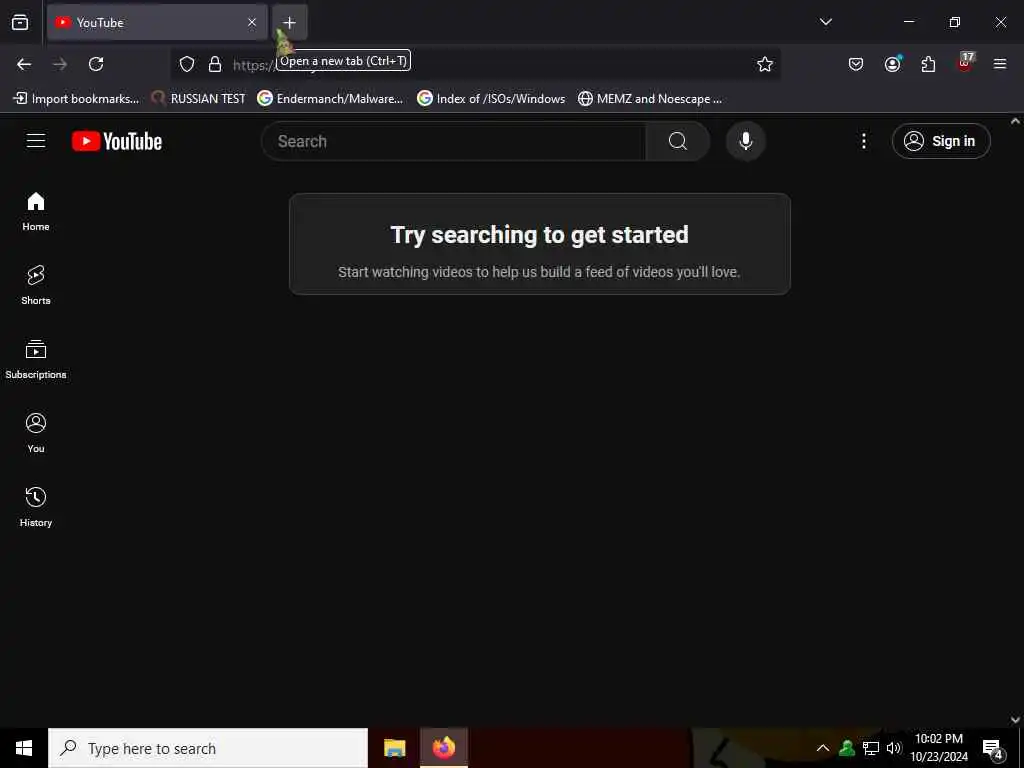This screenshot has width=1024, height=768.
Task: Bookmark this page with the star
Action: coord(765,64)
